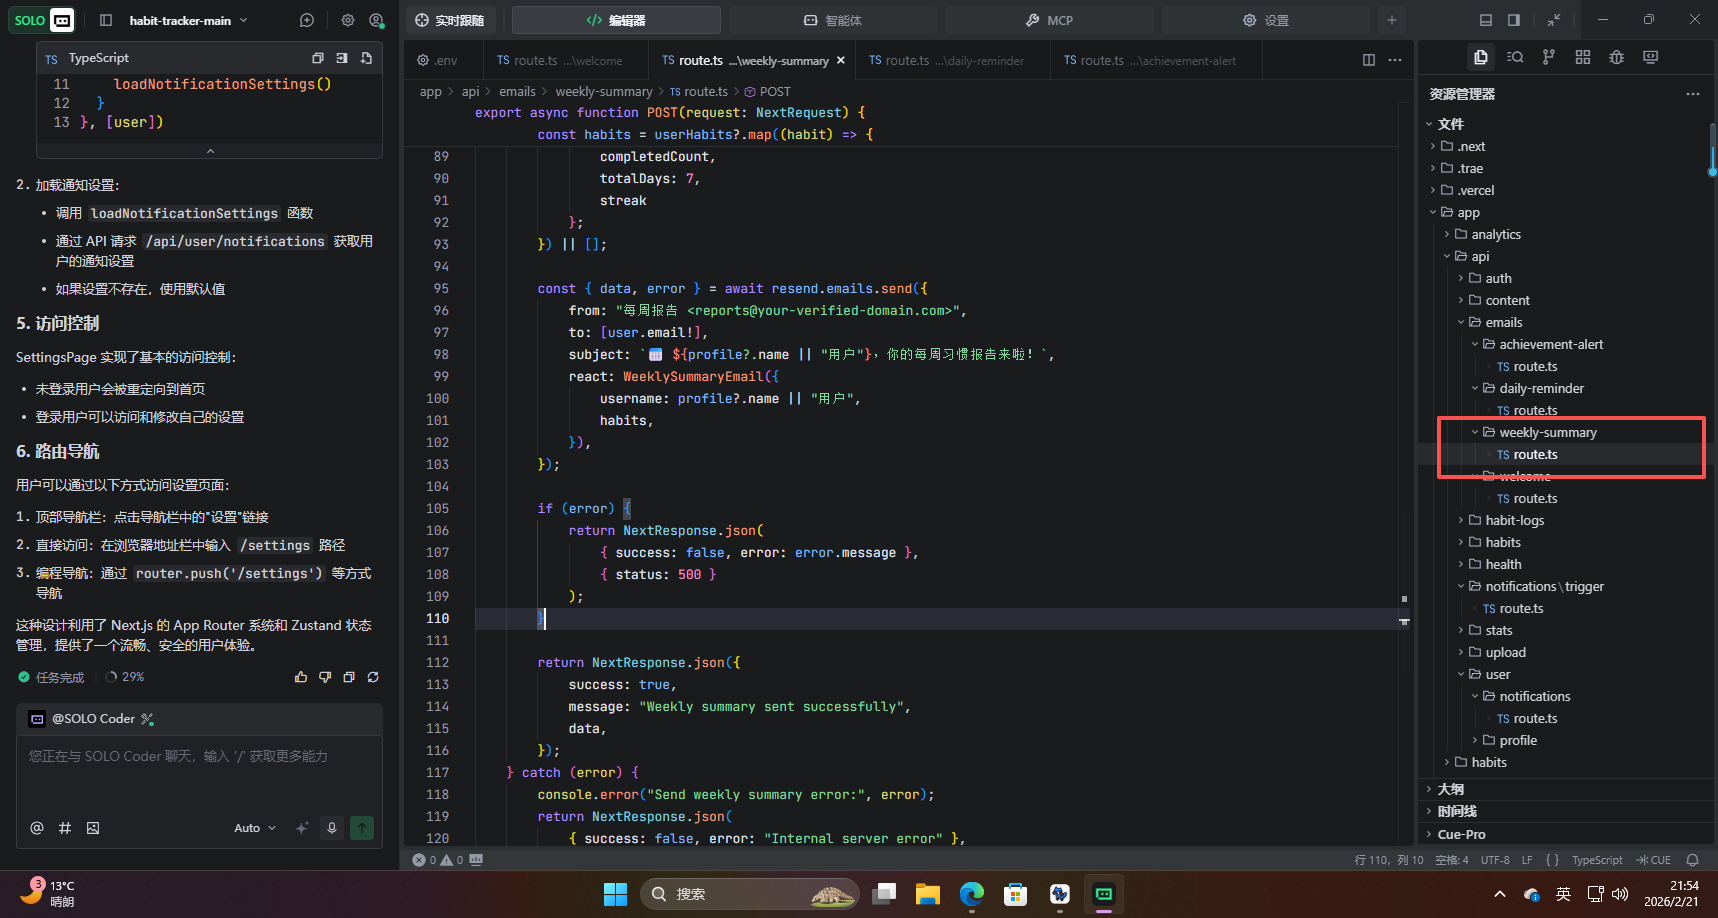
Task: Switch to the MCP tab
Action: click(1049, 20)
